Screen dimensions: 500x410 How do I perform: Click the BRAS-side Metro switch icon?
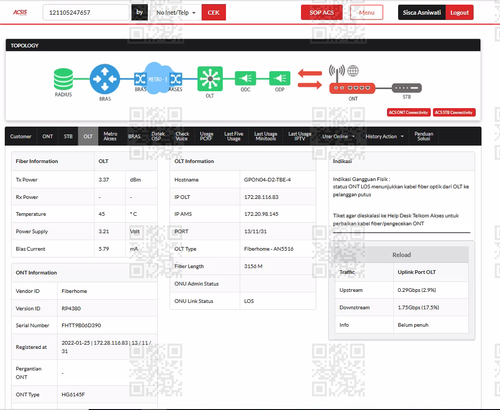pos(140,79)
